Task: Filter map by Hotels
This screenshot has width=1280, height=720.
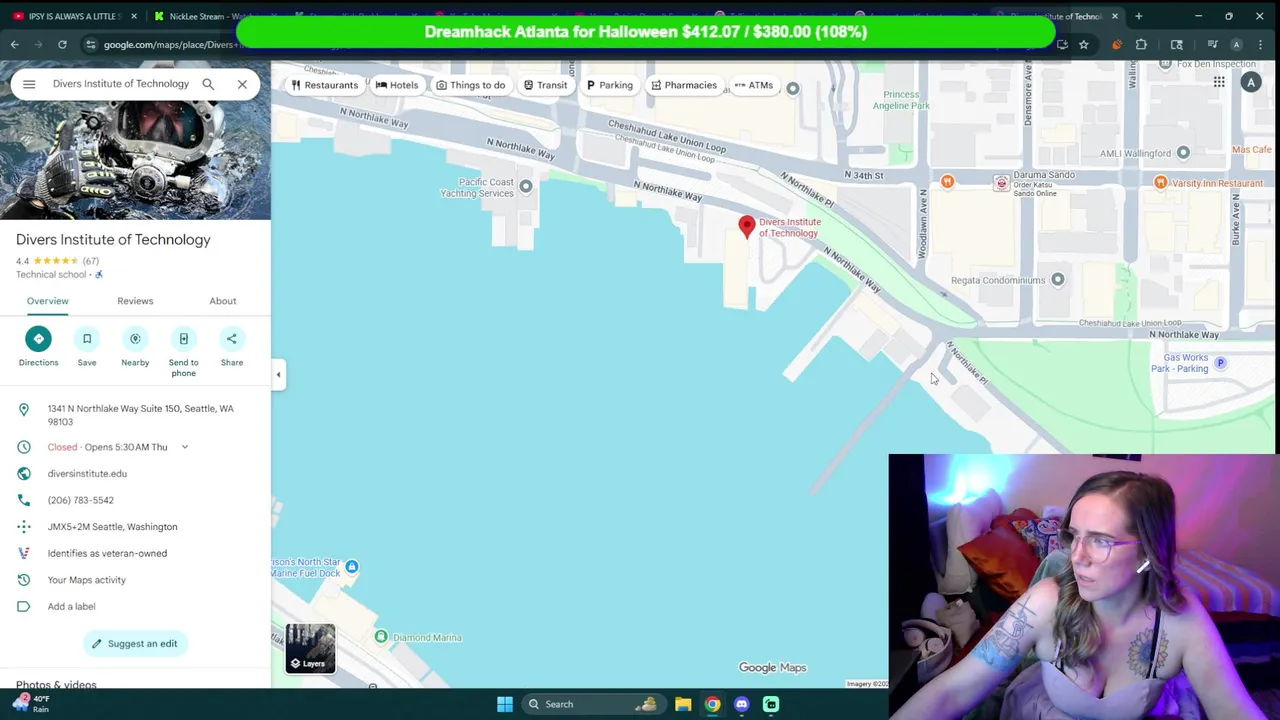Action: [x=397, y=85]
